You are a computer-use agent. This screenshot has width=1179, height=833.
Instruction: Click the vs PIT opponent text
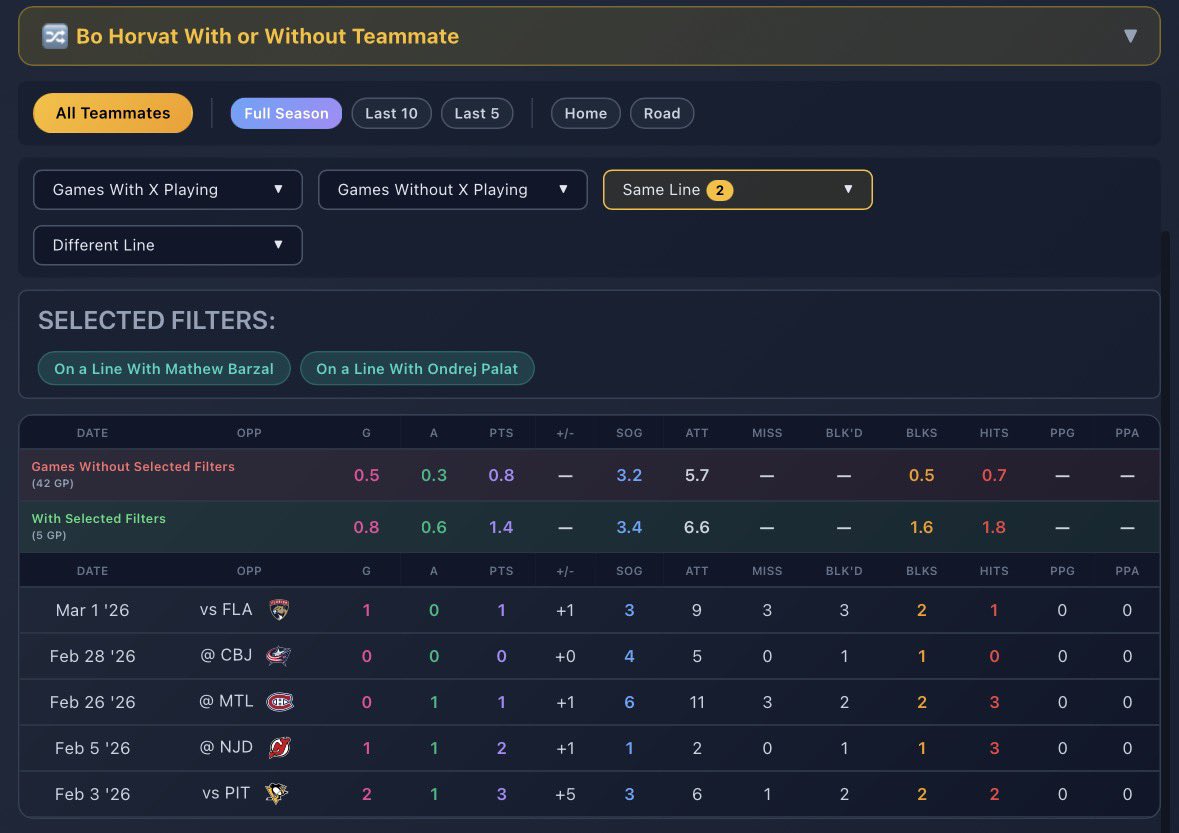pos(226,792)
